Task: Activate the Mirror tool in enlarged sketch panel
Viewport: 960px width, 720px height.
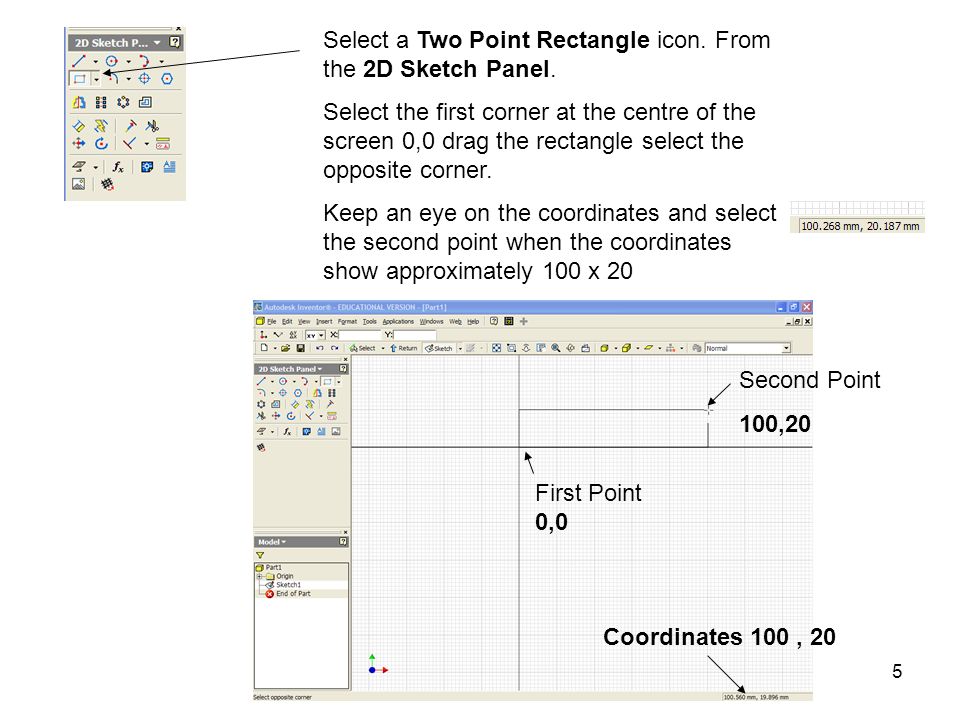Action: [x=79, y=102]
